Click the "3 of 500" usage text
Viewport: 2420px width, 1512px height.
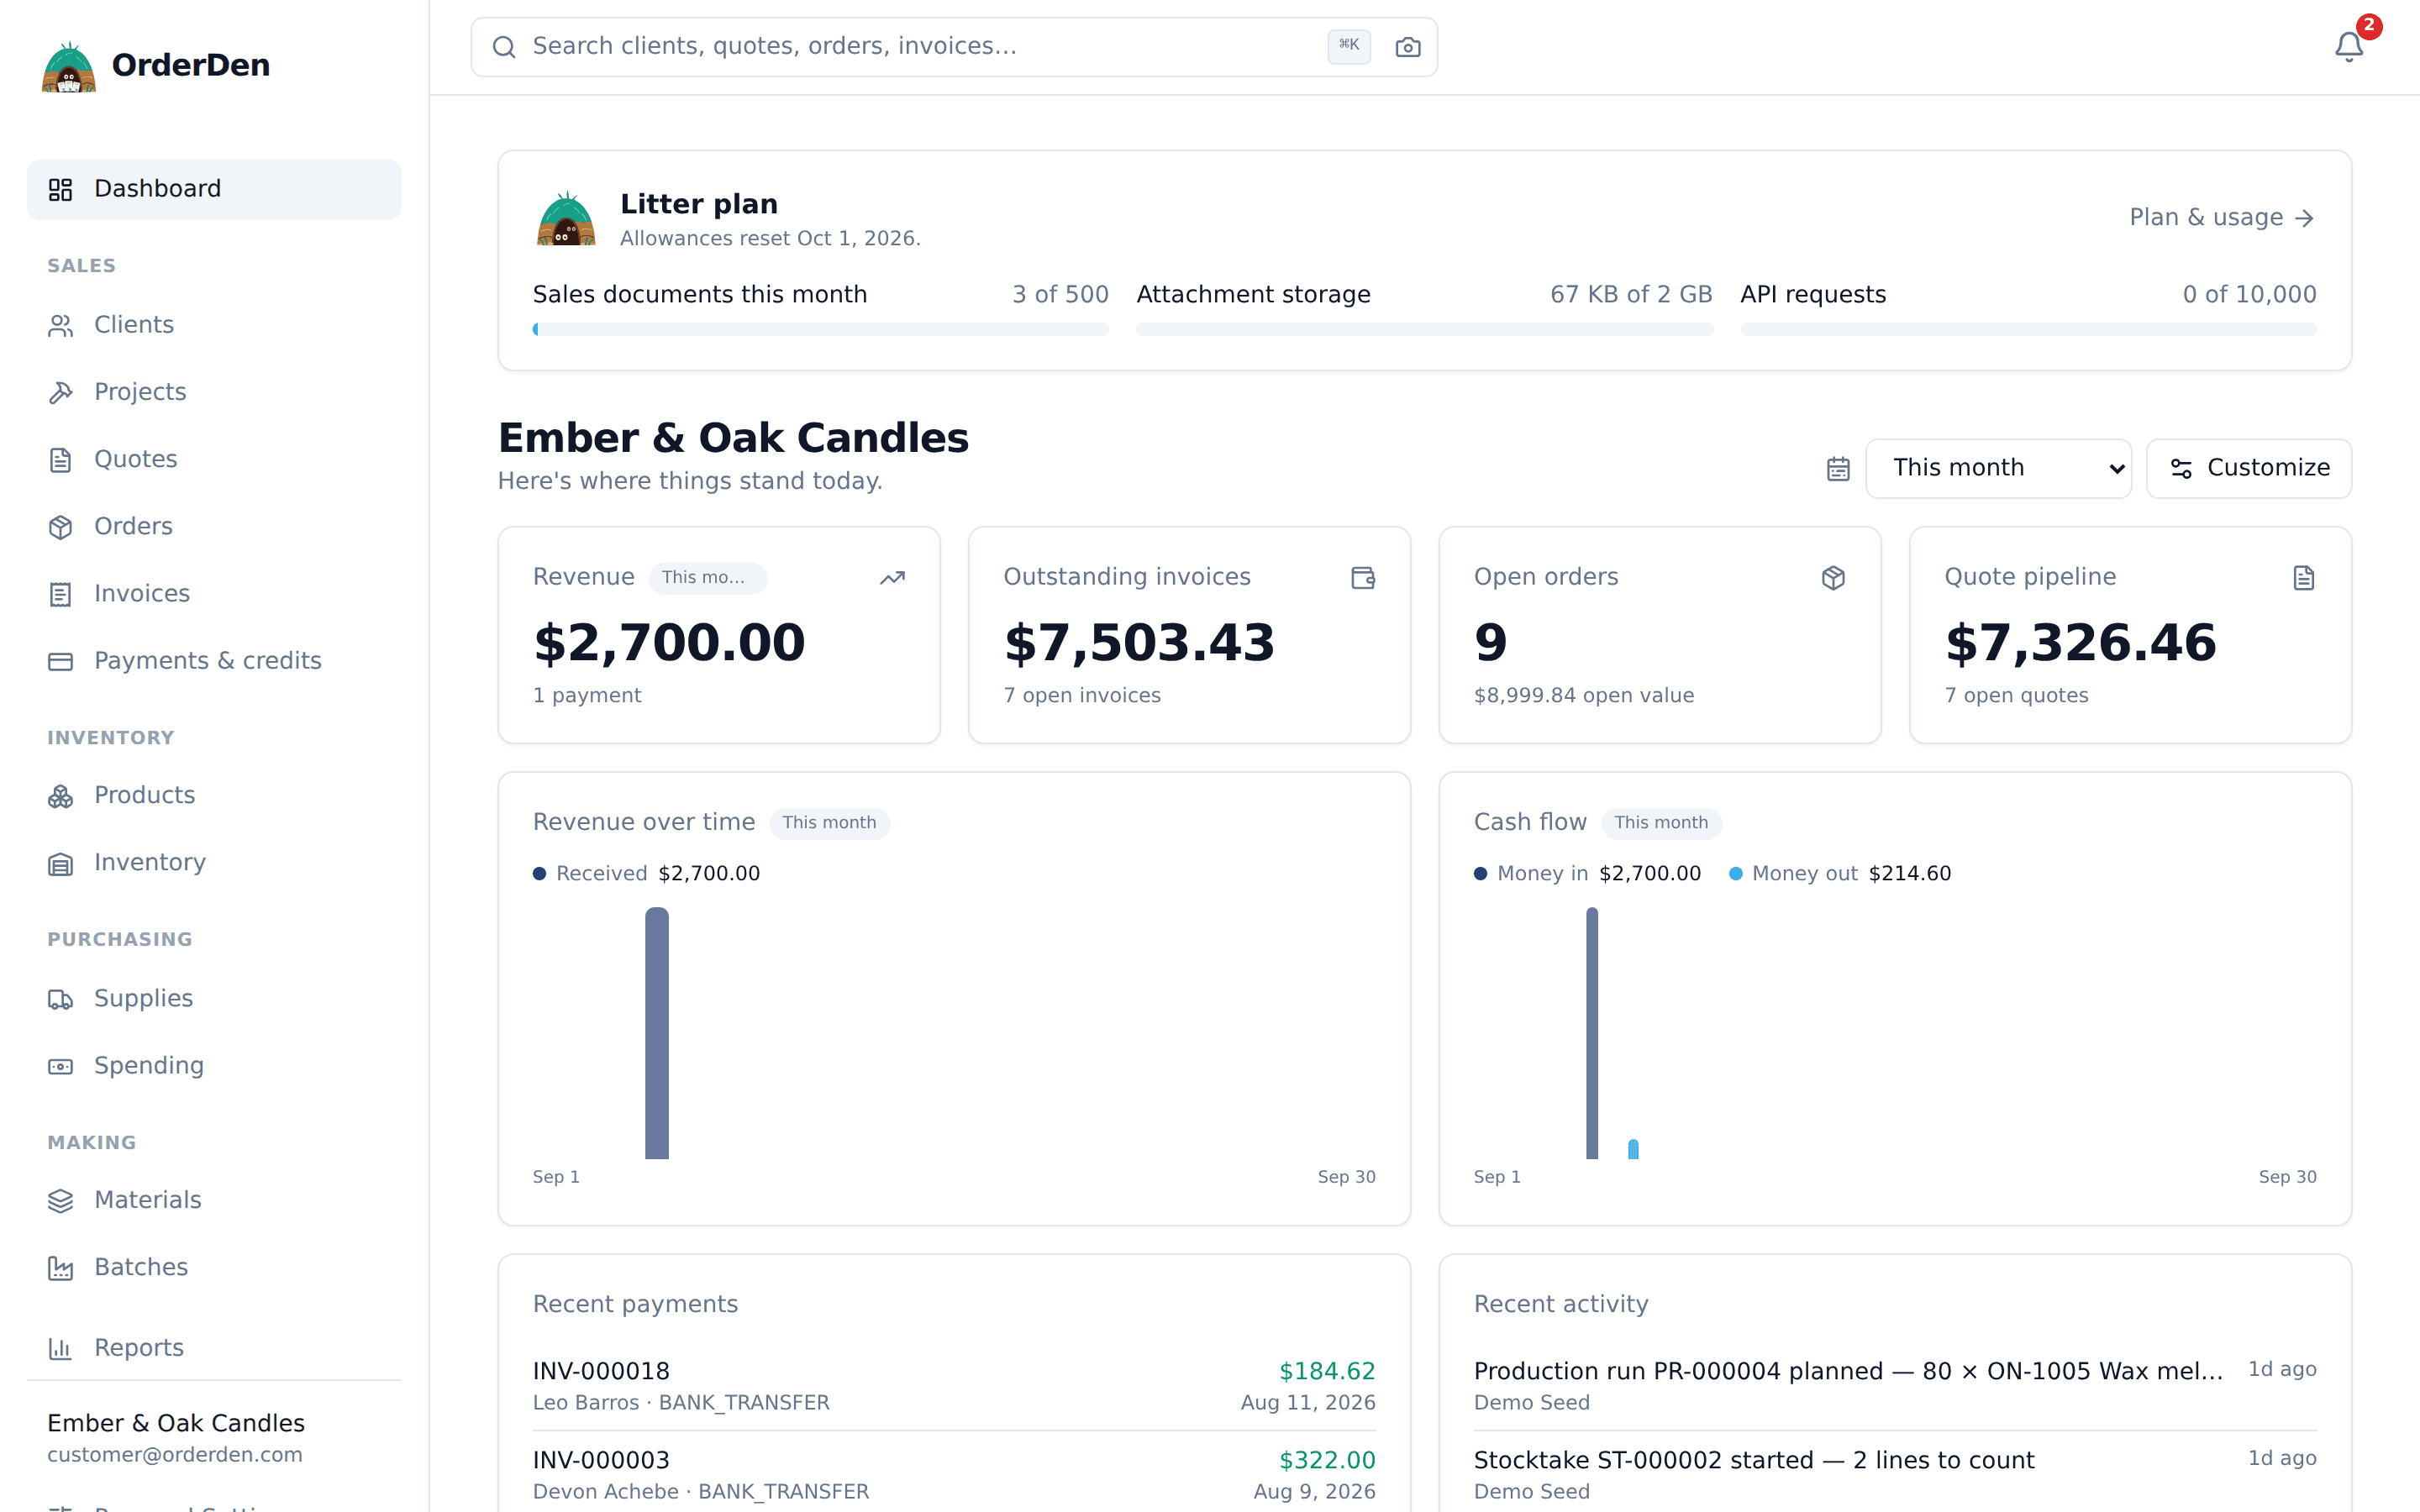(x=1060, y=295)
